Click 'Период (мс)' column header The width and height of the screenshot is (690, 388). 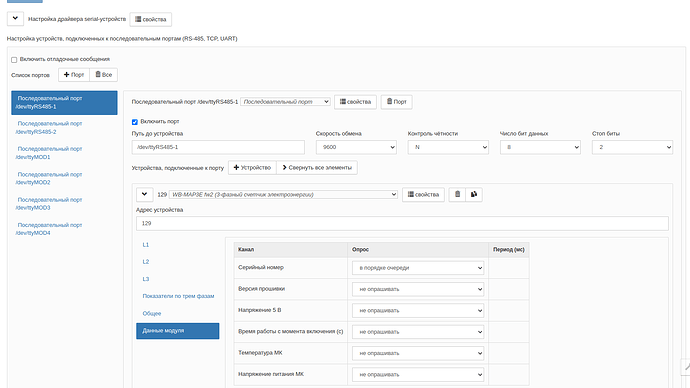point(509,249)
